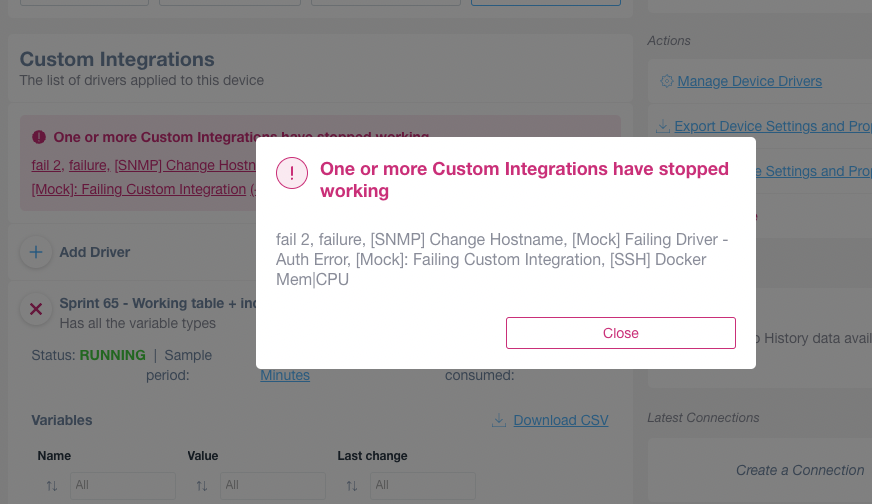Sort variables by Name column arrows
This screenshot has width=872, height=504.
52,486
